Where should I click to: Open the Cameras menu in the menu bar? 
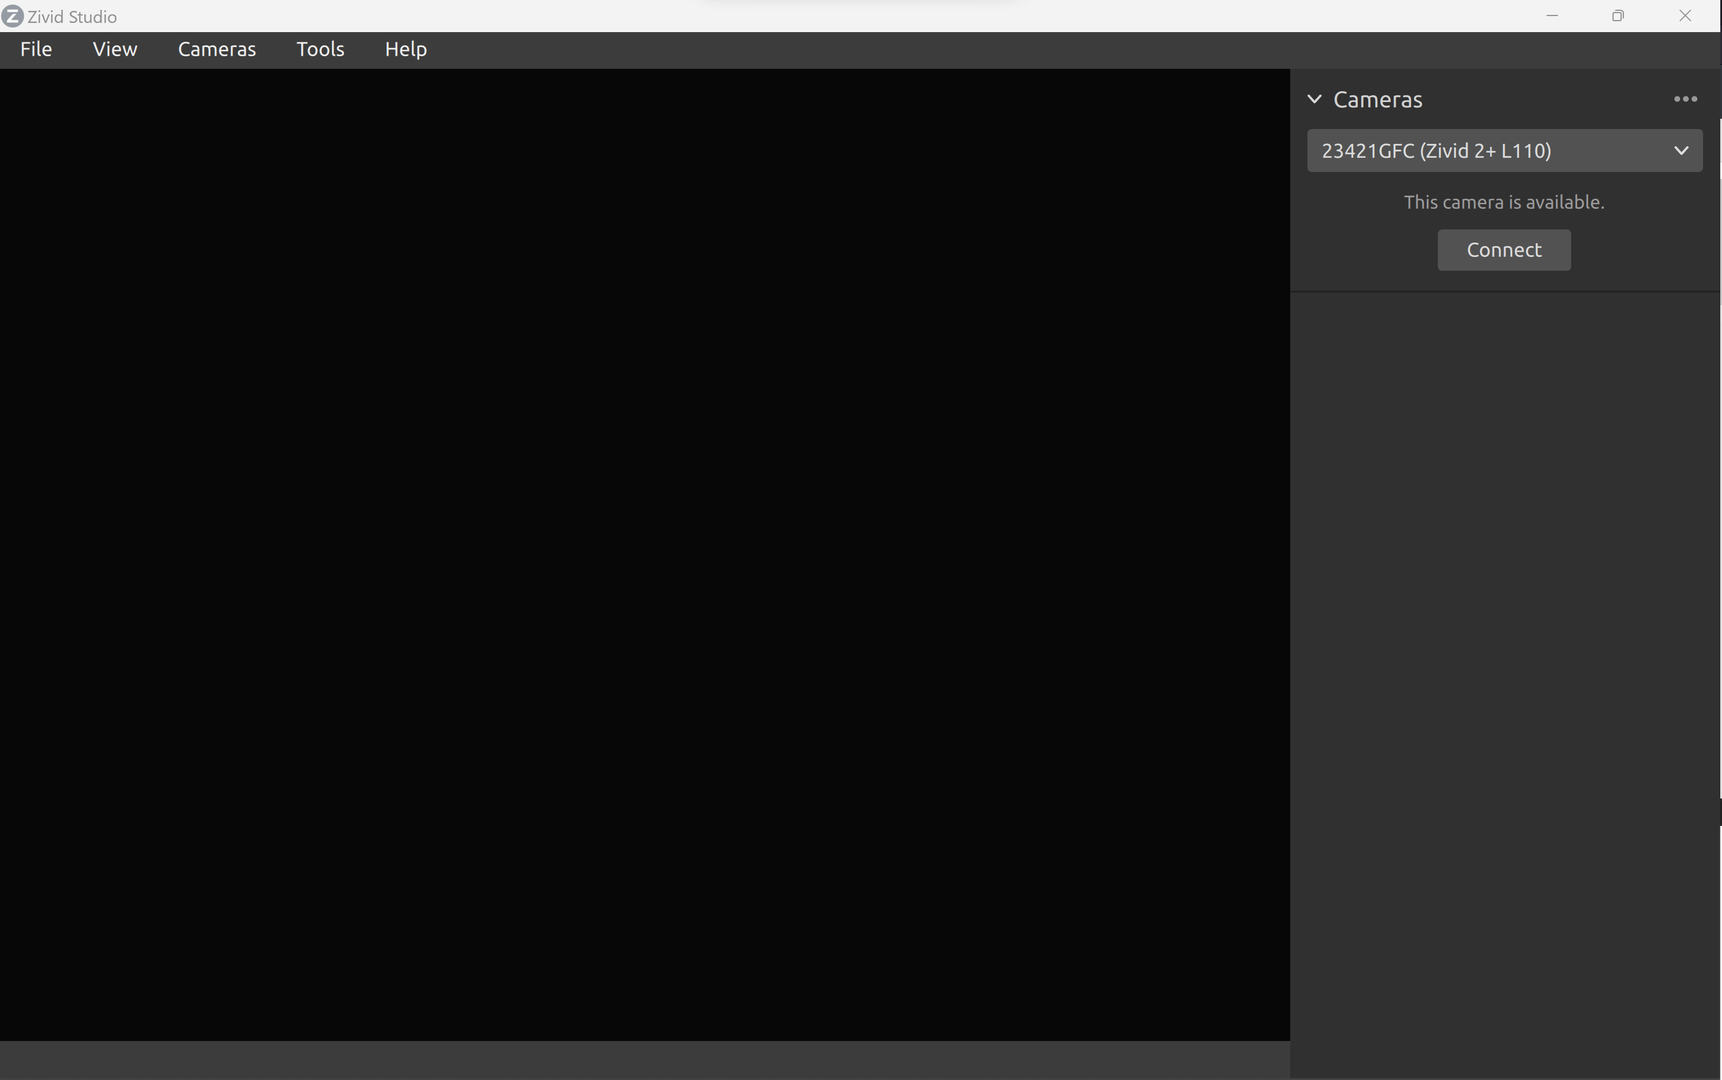click(x=217, y=49)
